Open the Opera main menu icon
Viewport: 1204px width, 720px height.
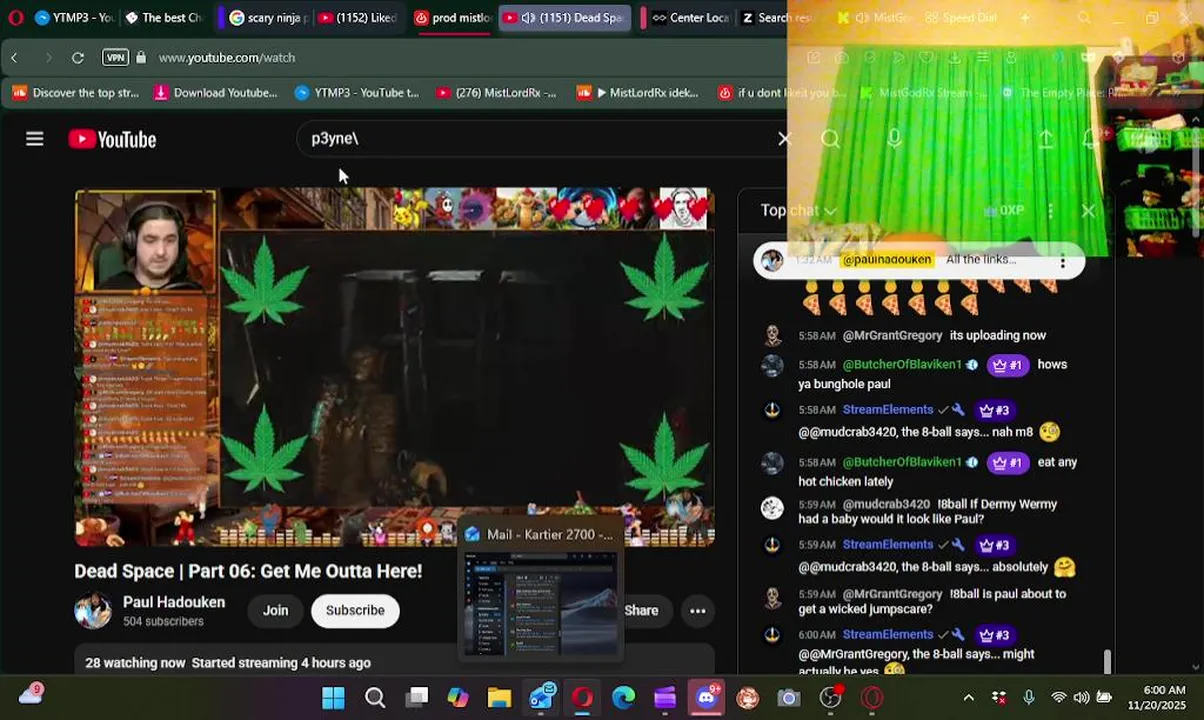(x=14, y=18)
